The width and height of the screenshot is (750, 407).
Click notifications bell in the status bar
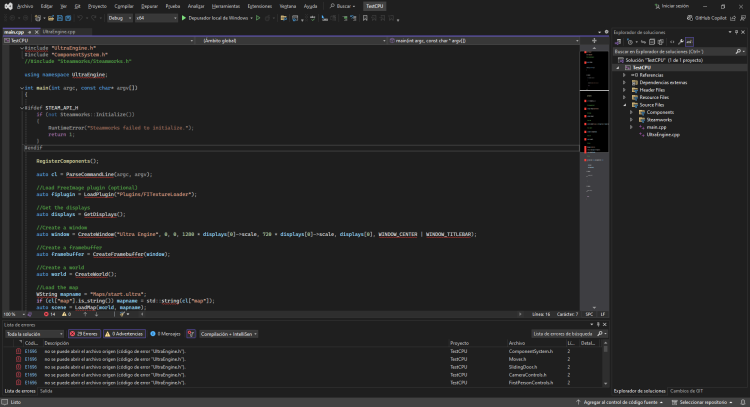click(743, 402)
